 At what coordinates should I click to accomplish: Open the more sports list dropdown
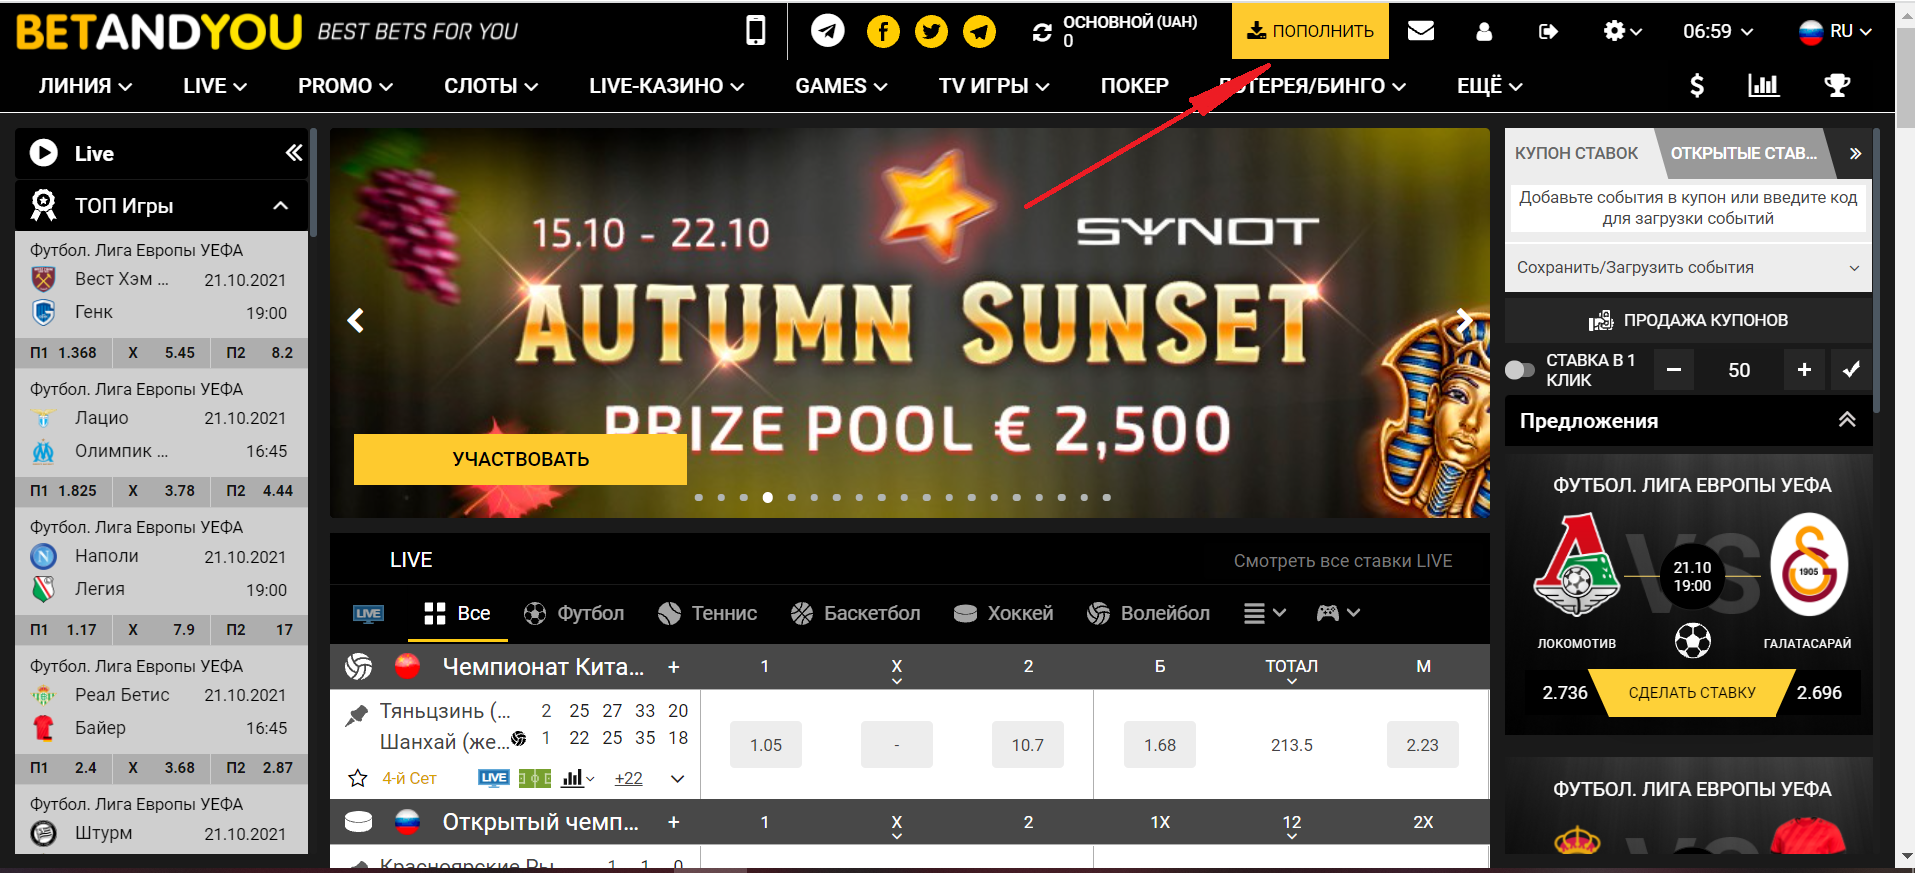(x=1264, y=613)
